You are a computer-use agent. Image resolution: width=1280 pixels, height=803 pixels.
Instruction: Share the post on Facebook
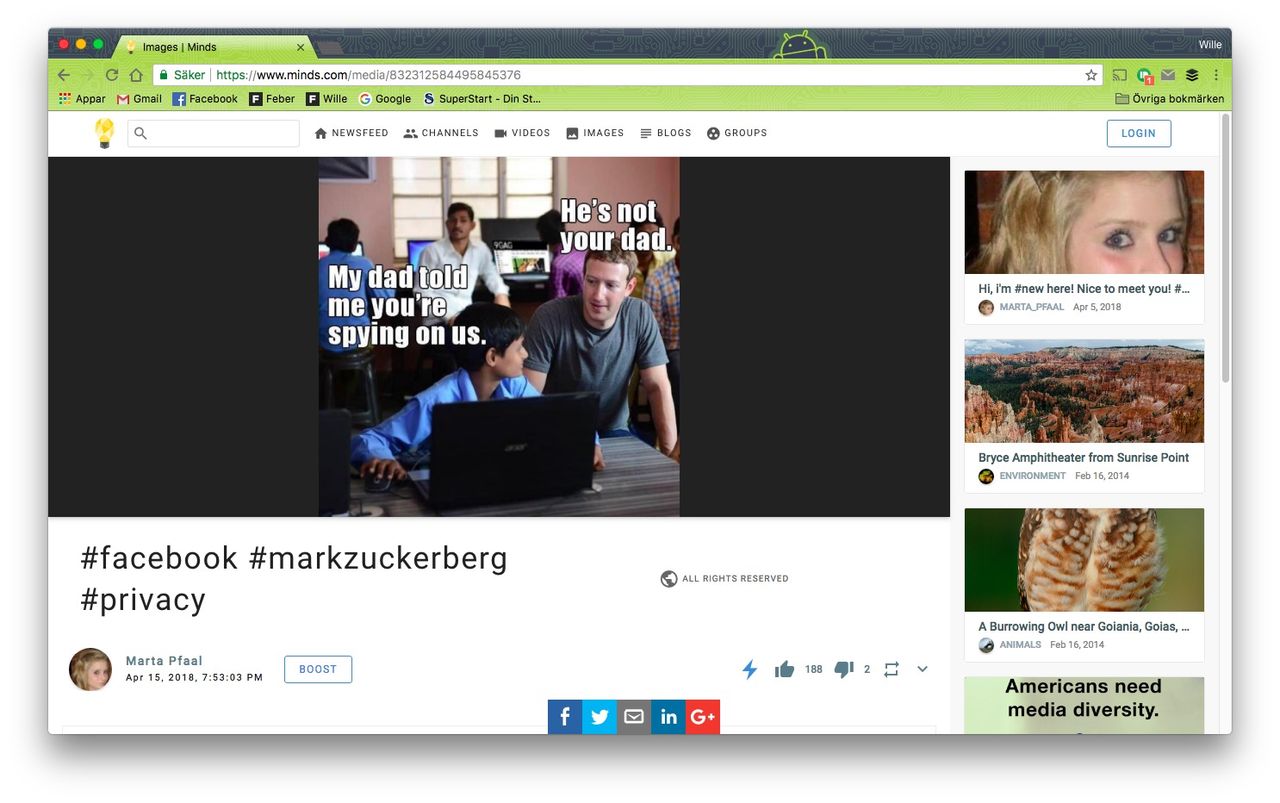pos(564,716)
